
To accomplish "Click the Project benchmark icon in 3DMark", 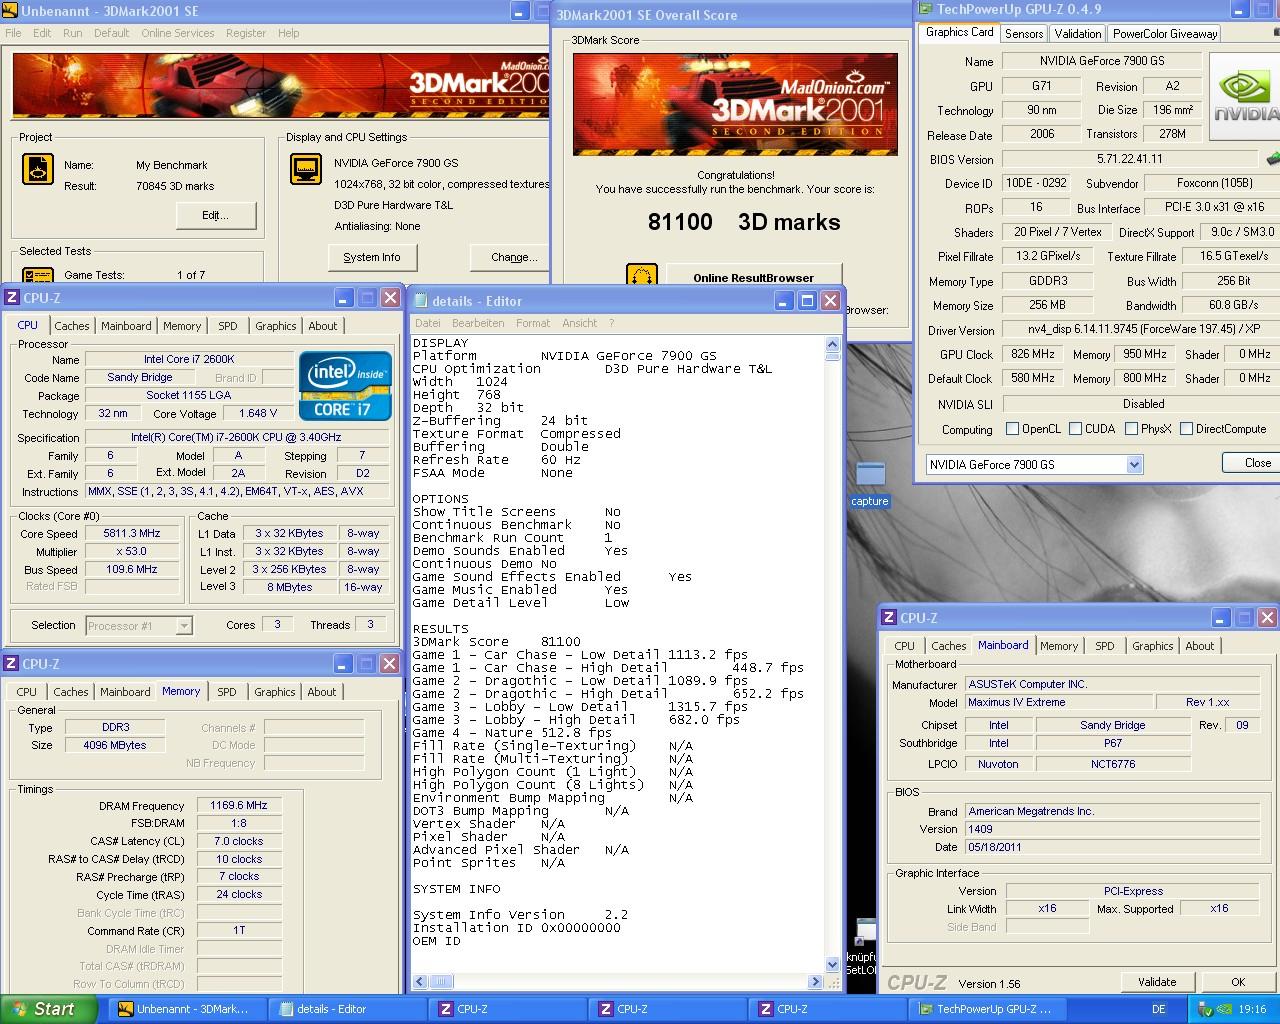I will pos(38,169).
